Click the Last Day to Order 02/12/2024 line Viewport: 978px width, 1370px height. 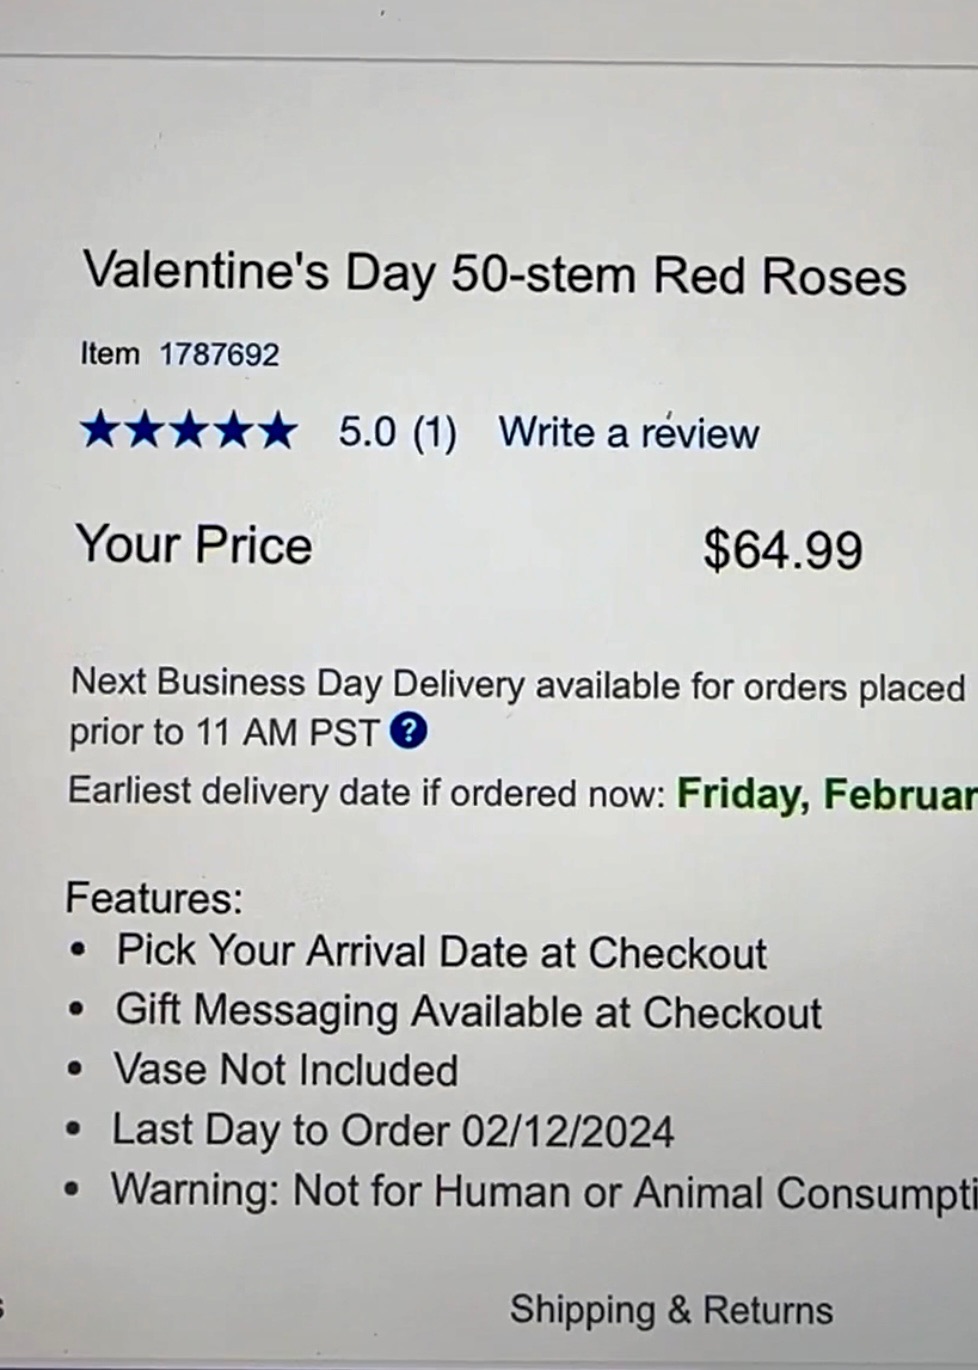coord(392,1131)
